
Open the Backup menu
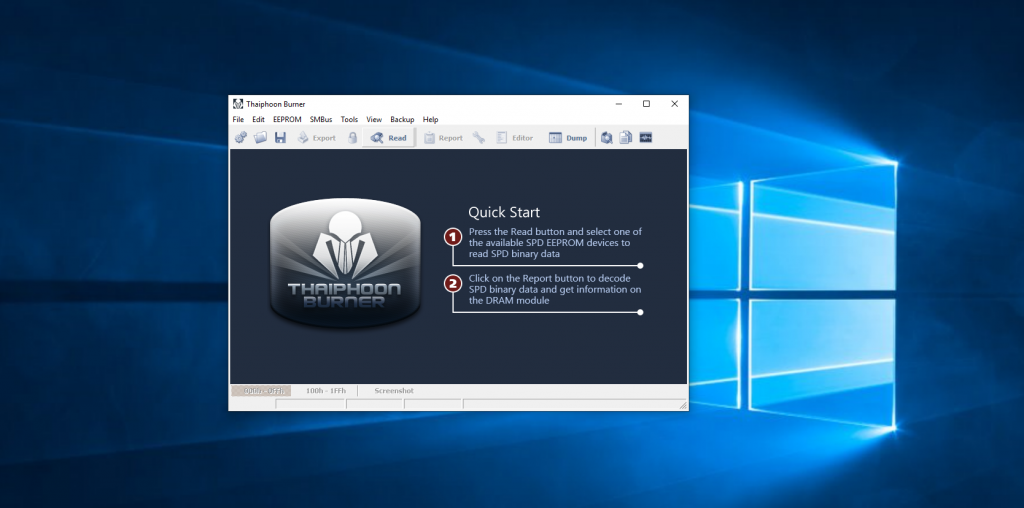point(402,119)
